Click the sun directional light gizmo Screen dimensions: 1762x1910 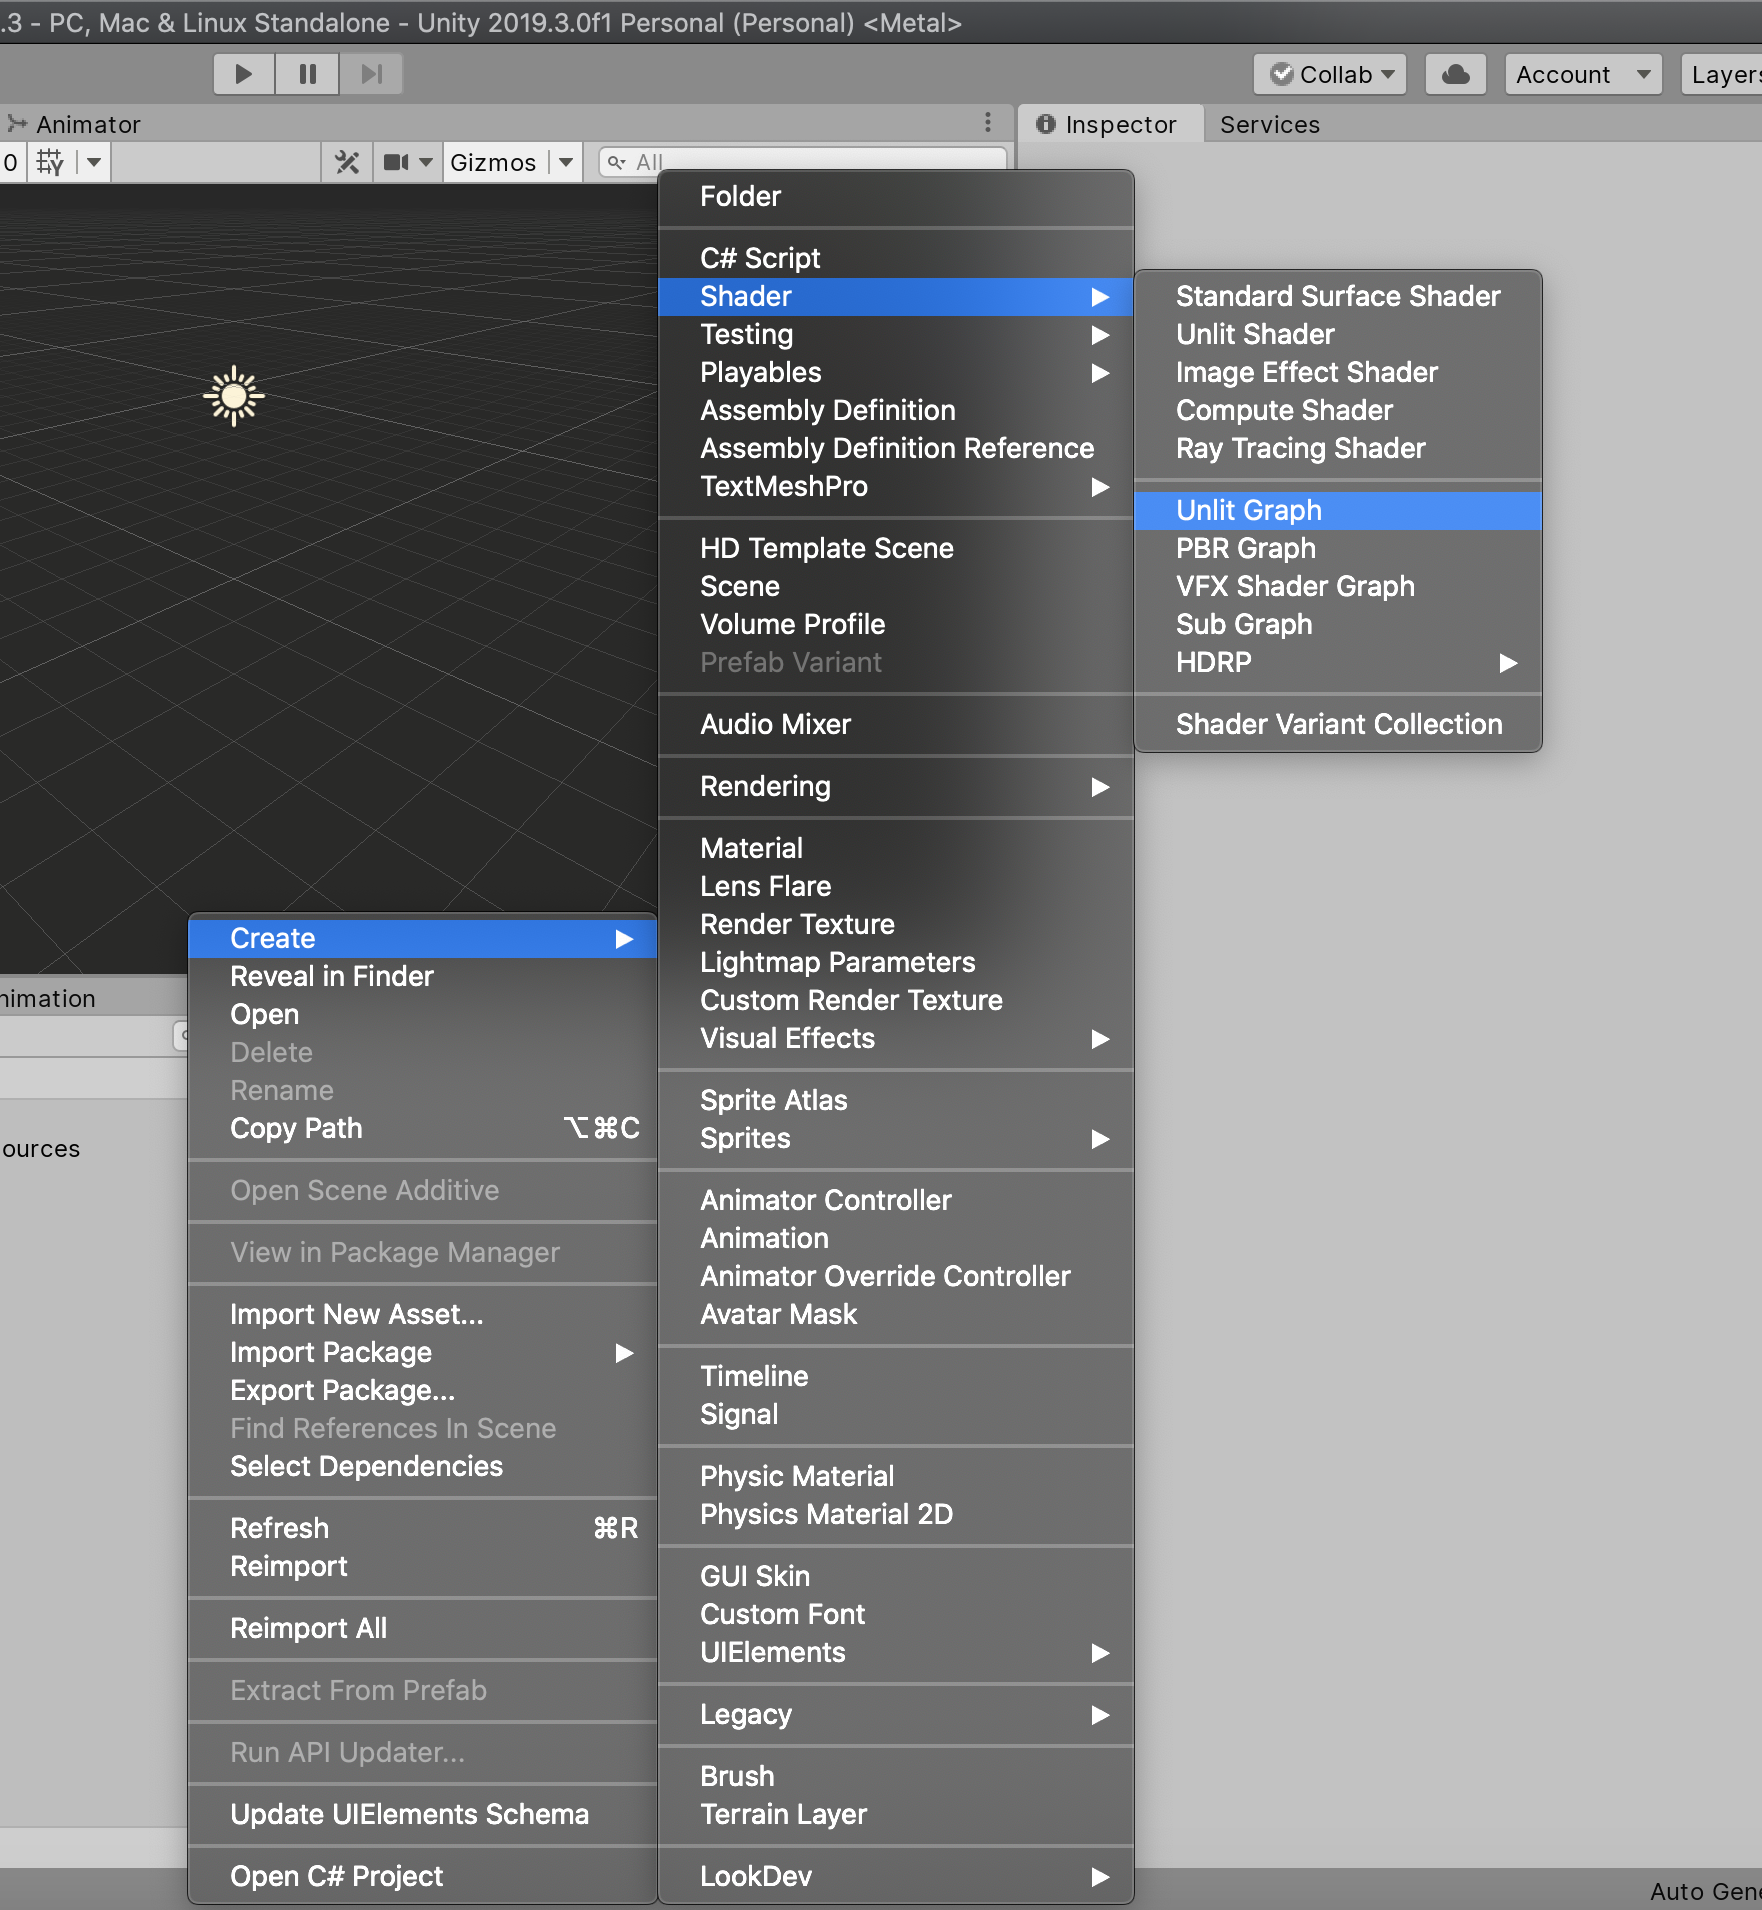(234, 397)
